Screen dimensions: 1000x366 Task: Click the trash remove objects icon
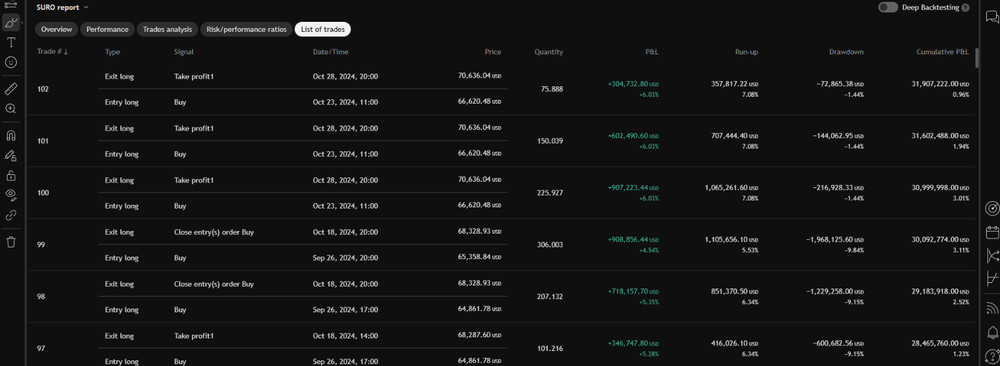(10, 242)
